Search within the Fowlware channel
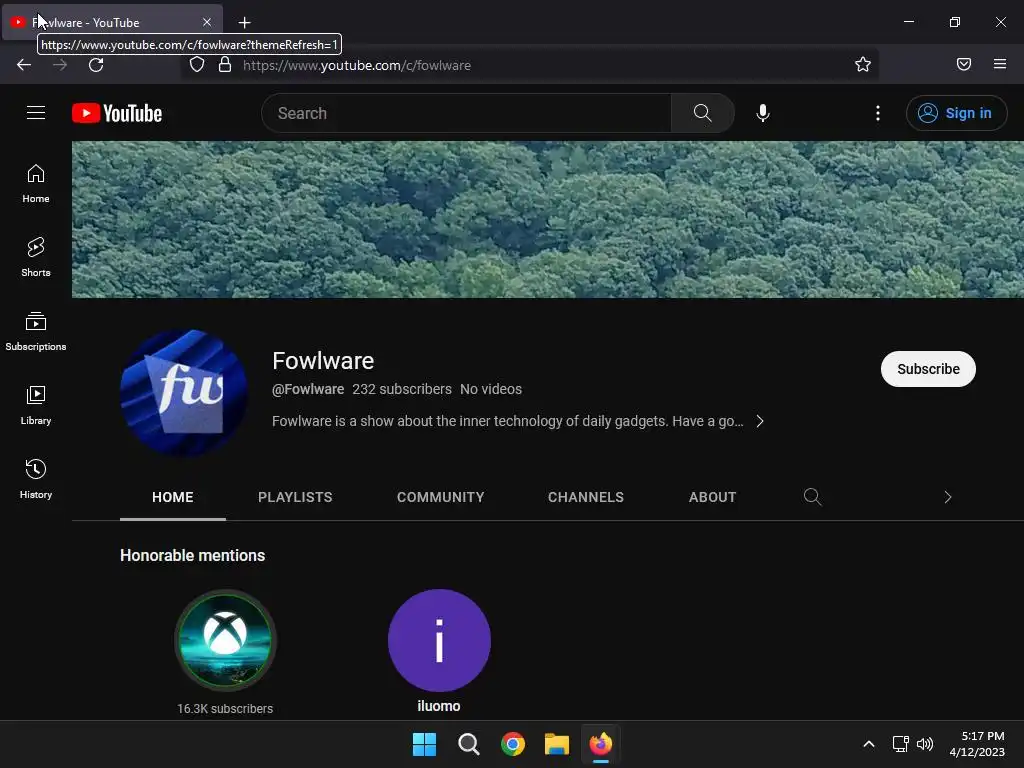The image size is (1024, 768). [812, 497]
